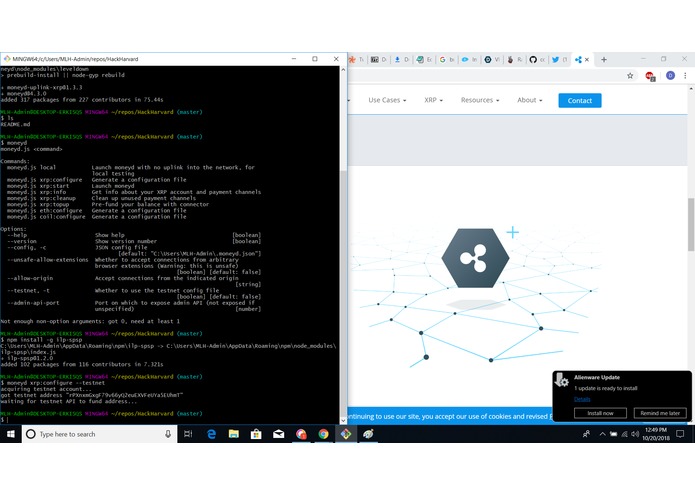
Task: Click 'waiting for testnet API to fund address...'
Action: point(69,401)
